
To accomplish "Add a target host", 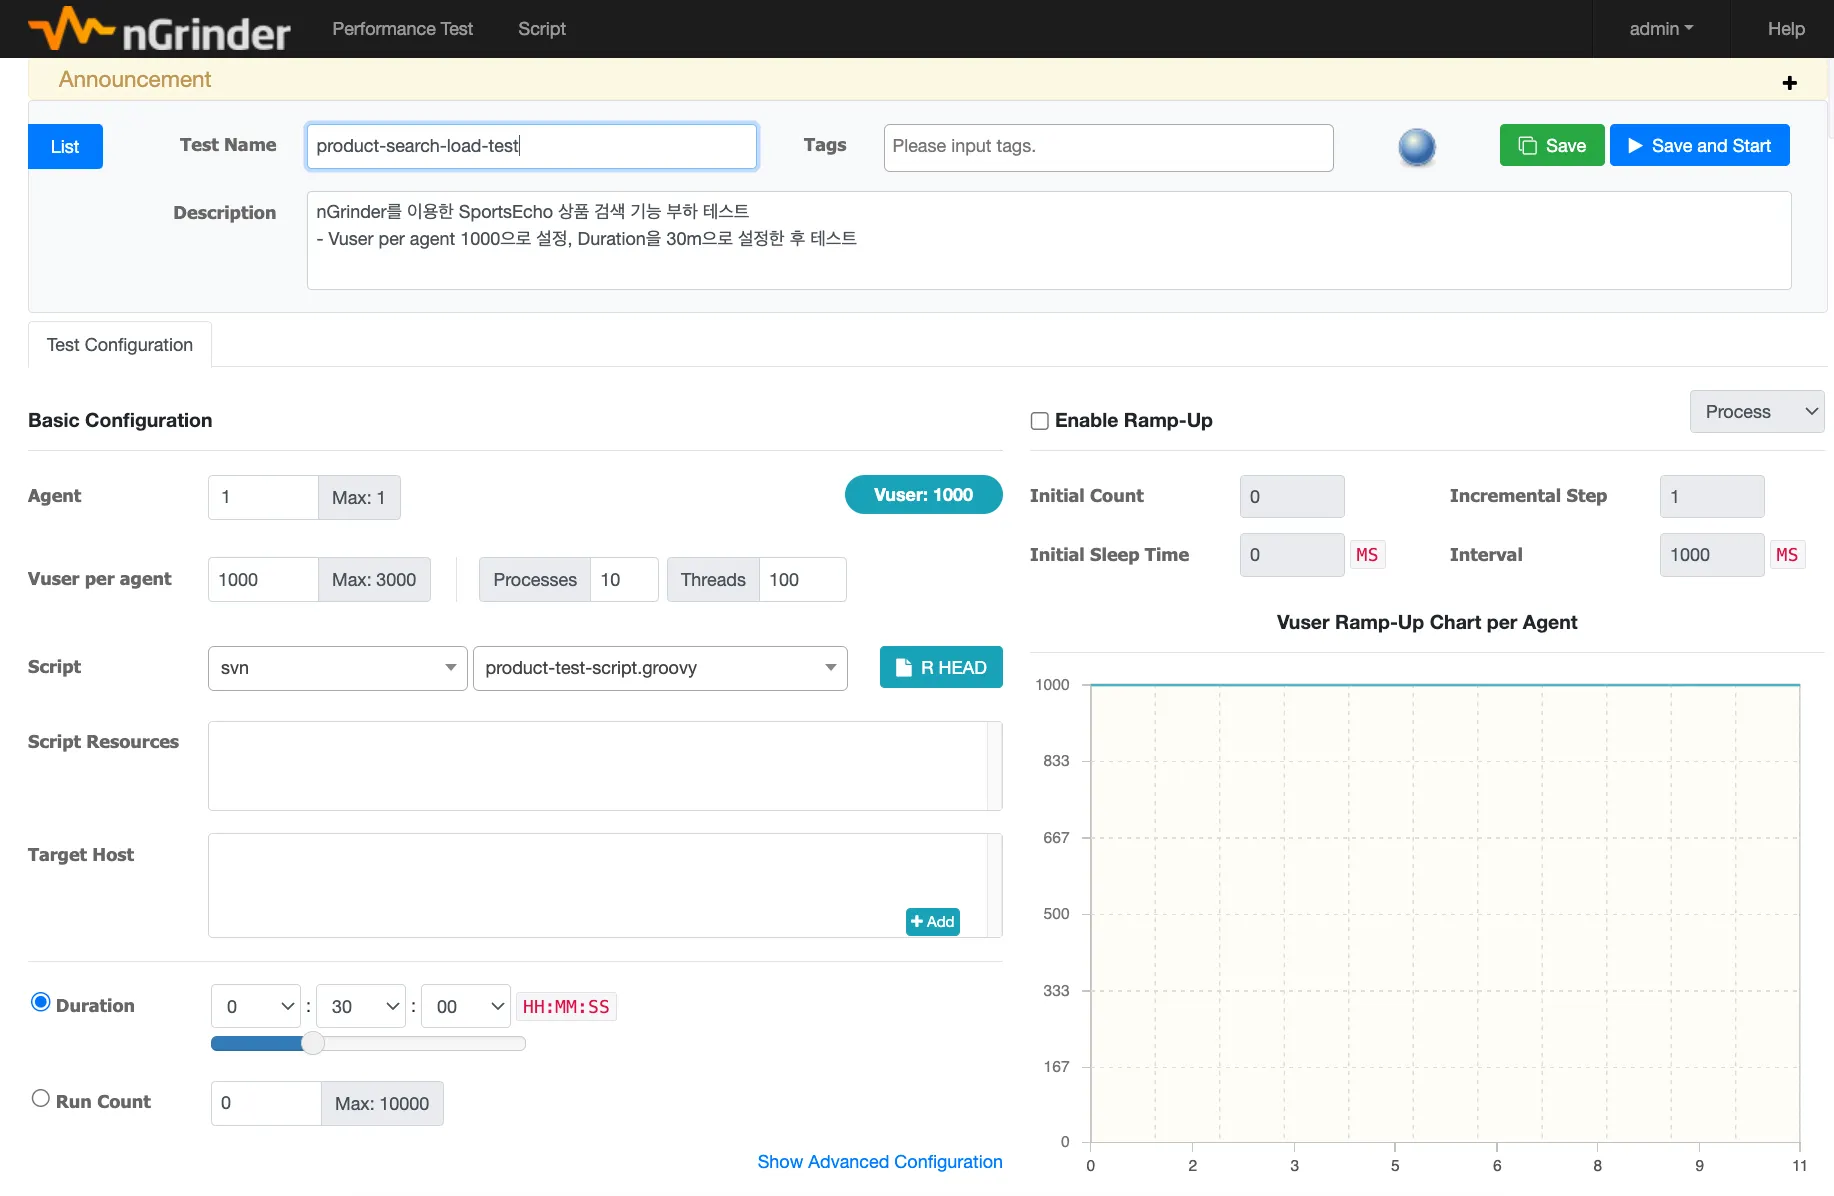I will (932, 922).
